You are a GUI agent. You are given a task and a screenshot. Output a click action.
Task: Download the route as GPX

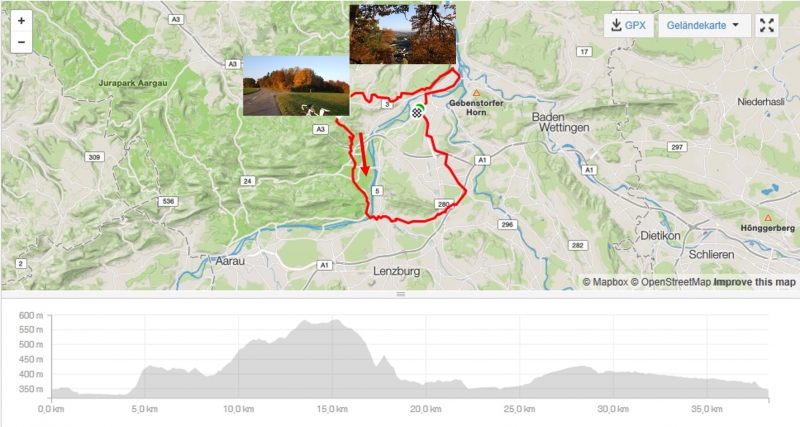click(x=629, y=26)
